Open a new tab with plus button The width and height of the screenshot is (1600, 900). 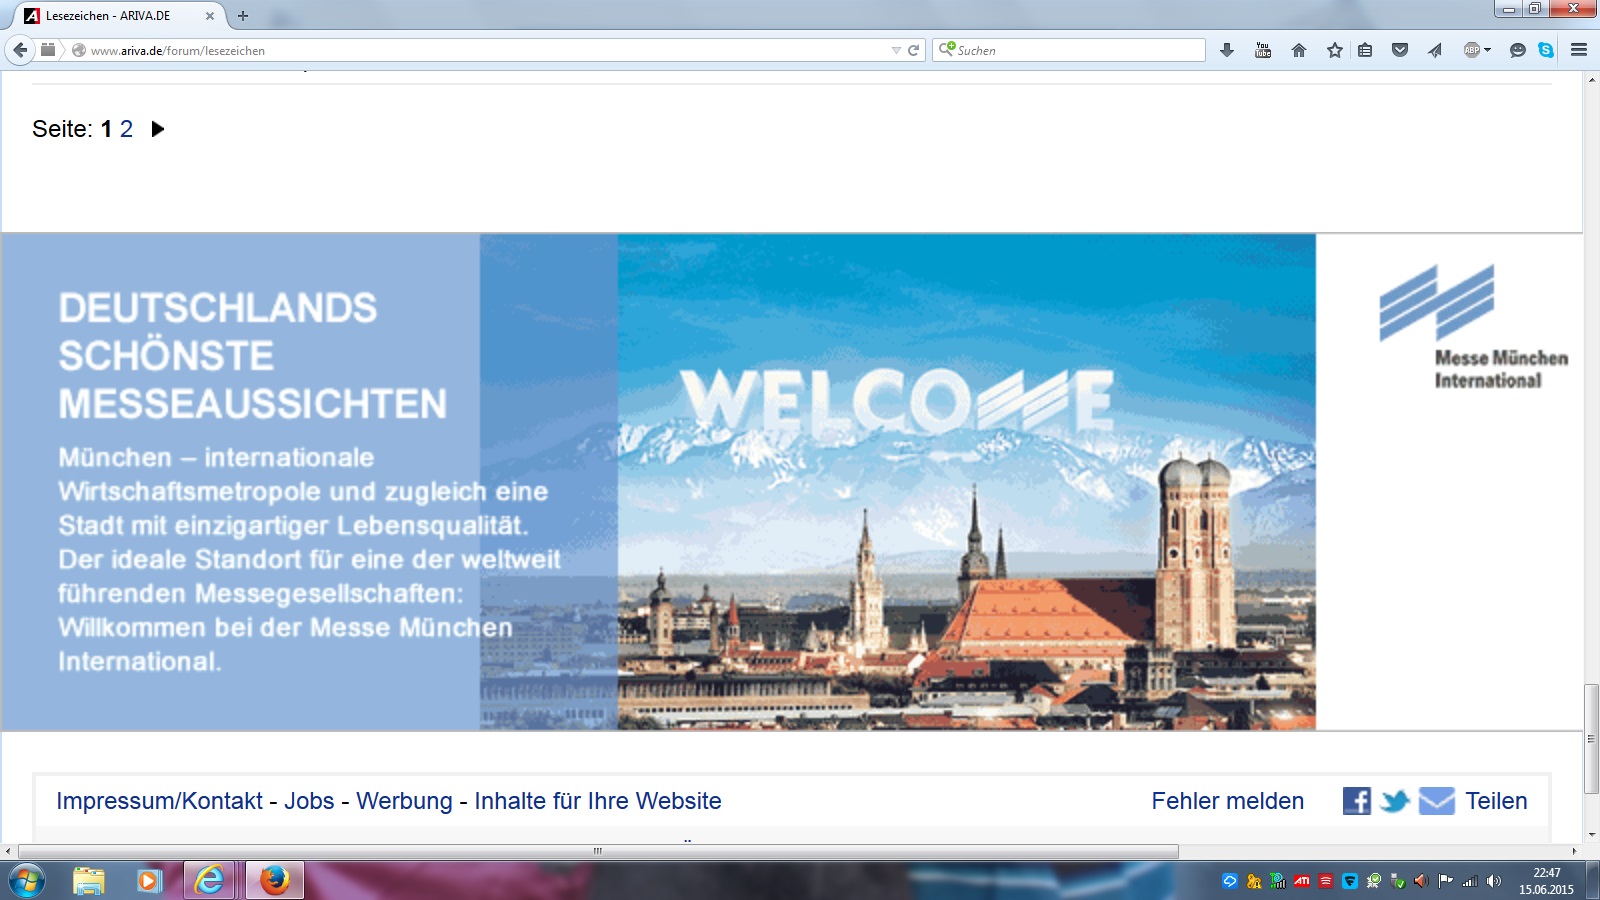243,16
